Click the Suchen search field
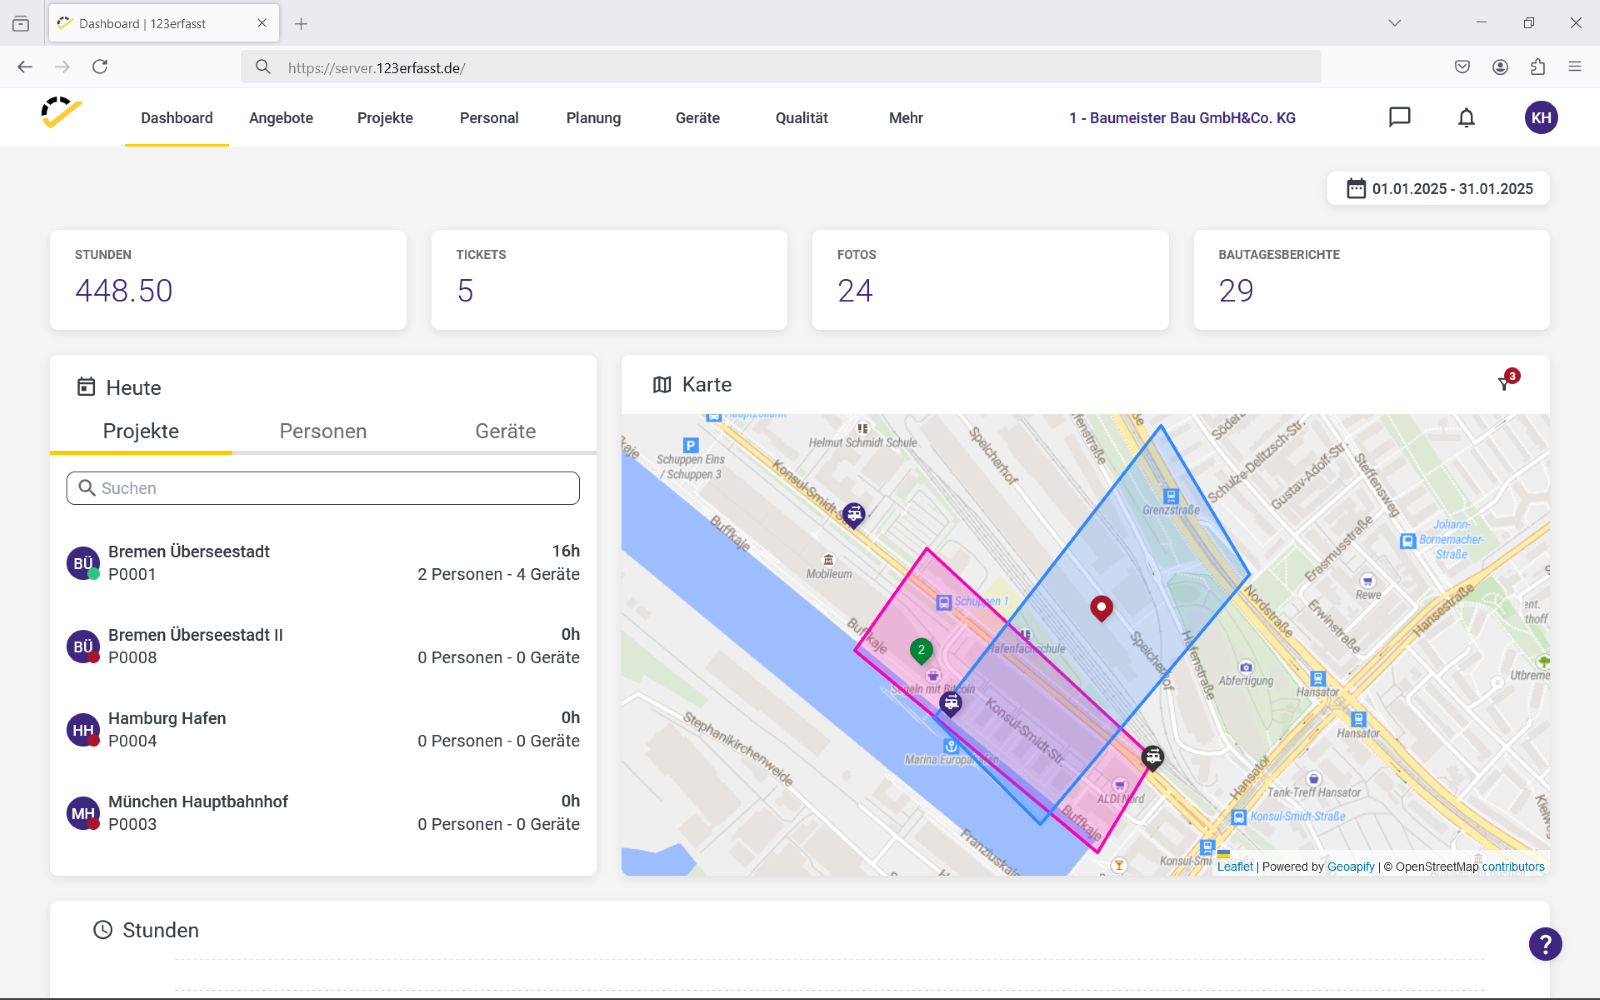 tap(323, 488)
